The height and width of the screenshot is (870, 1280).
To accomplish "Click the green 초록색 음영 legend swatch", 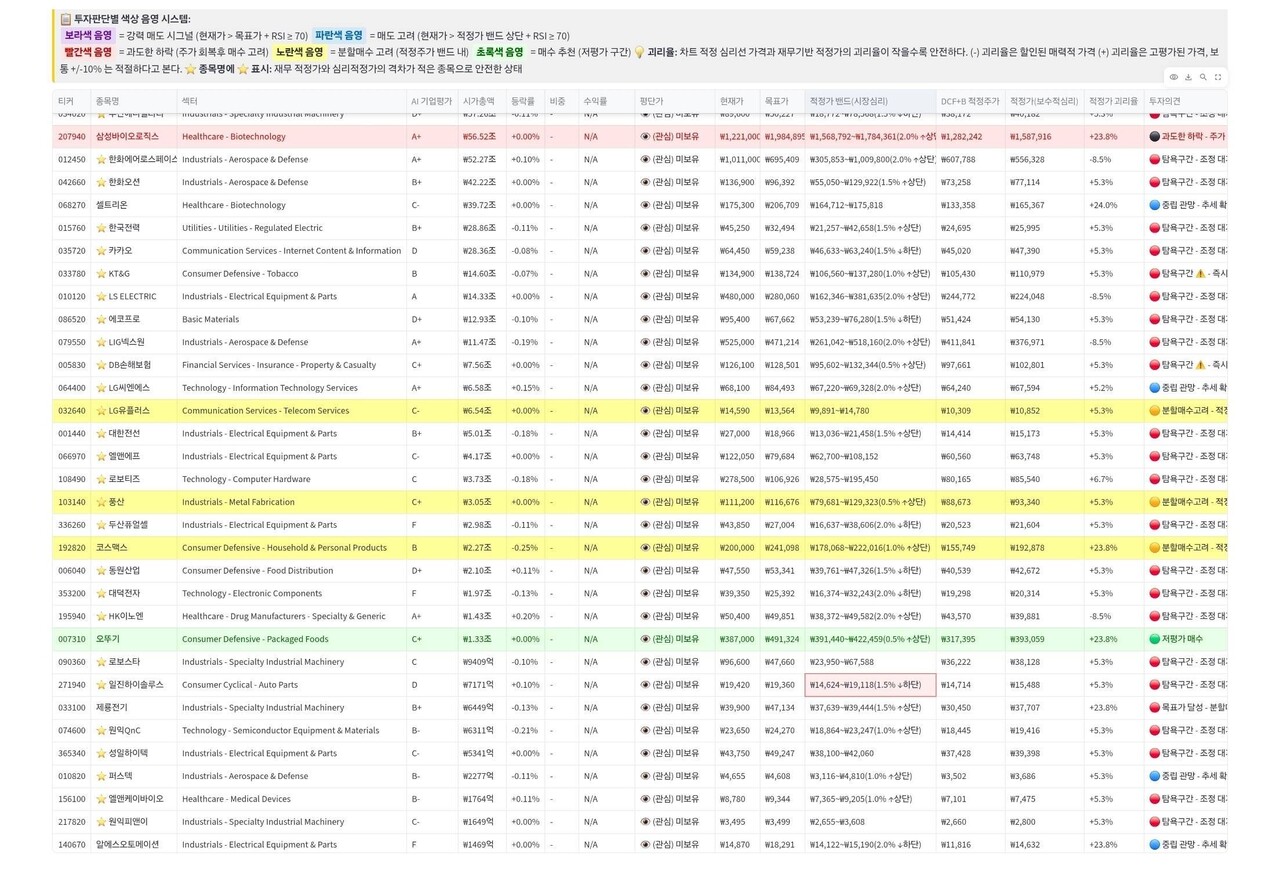I will 499,52.
